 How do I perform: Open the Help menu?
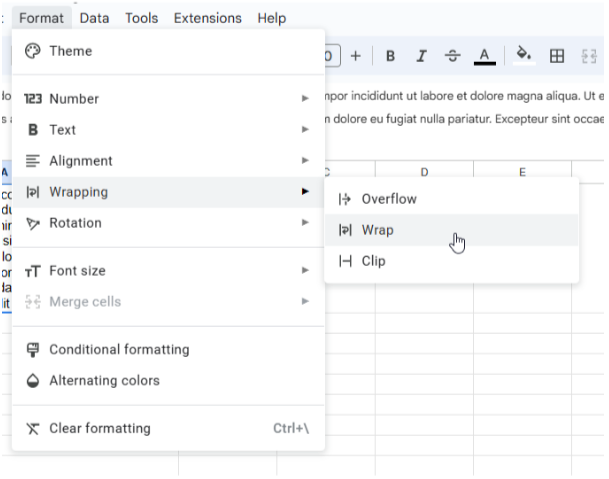(272, 18)
